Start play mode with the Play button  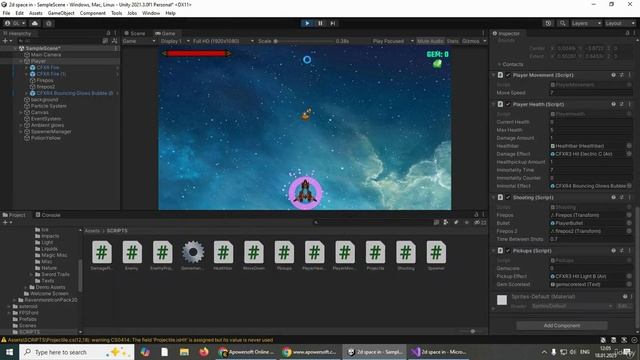point(307,23)
